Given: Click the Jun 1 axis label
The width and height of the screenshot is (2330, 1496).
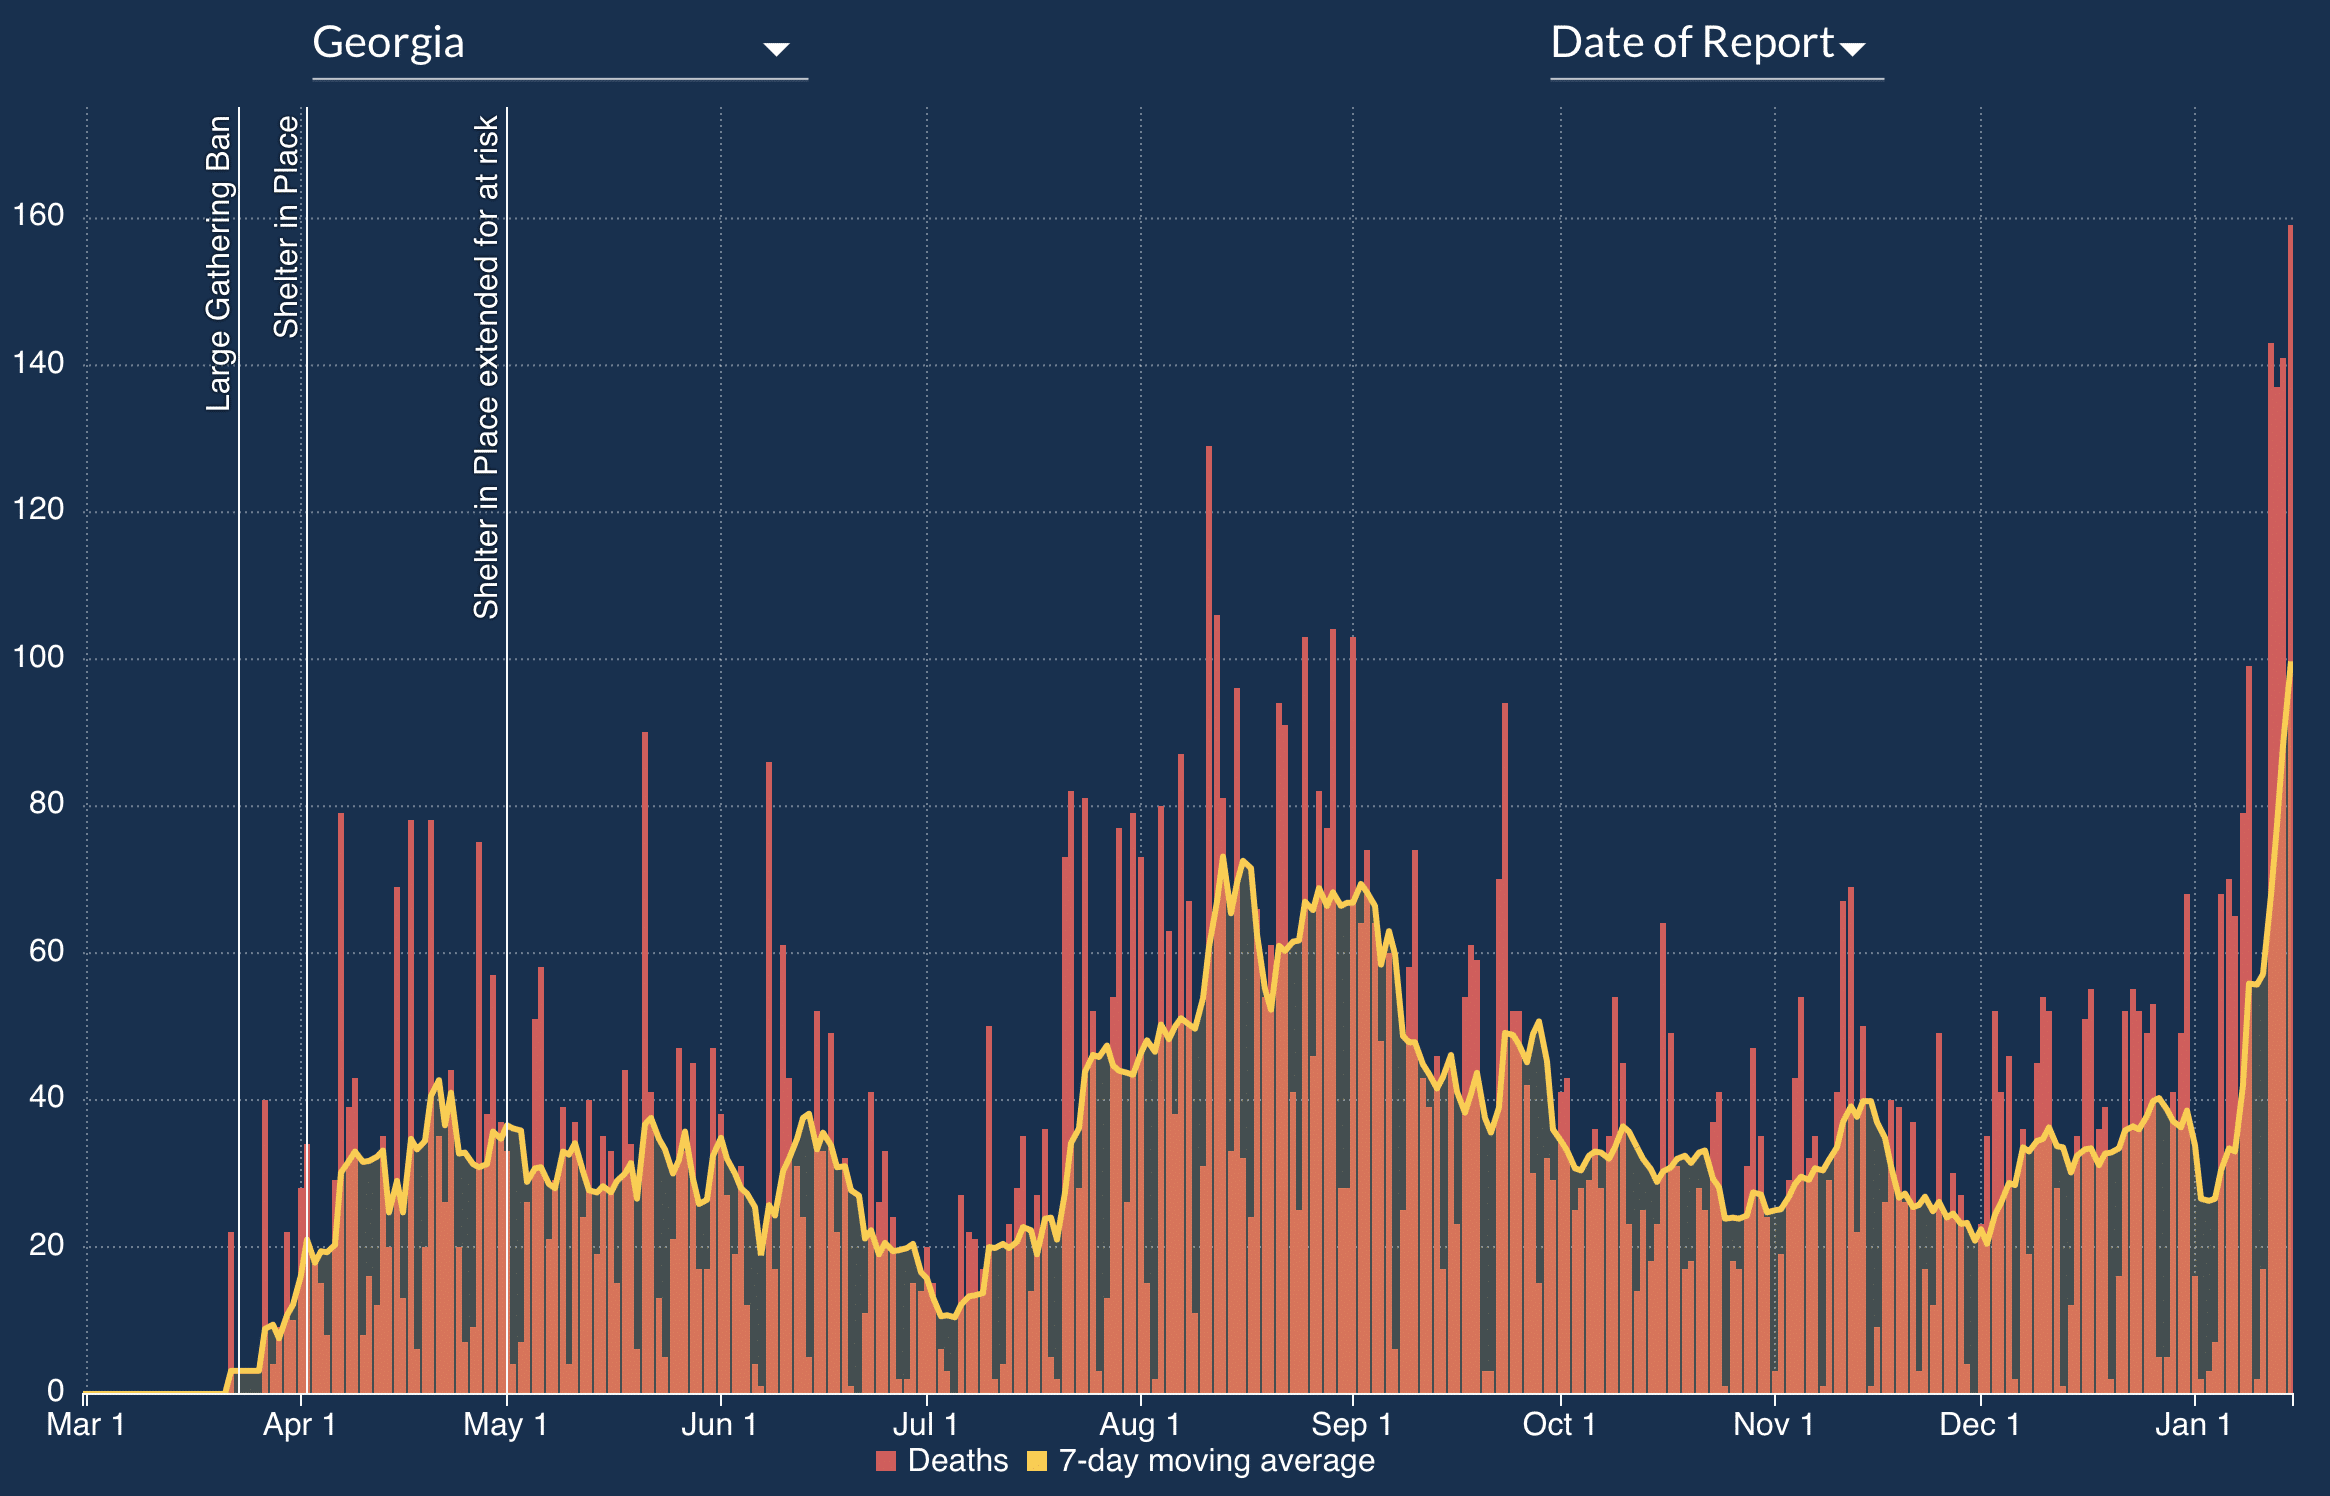Looking at the screenshot, I should (719, 1424).
